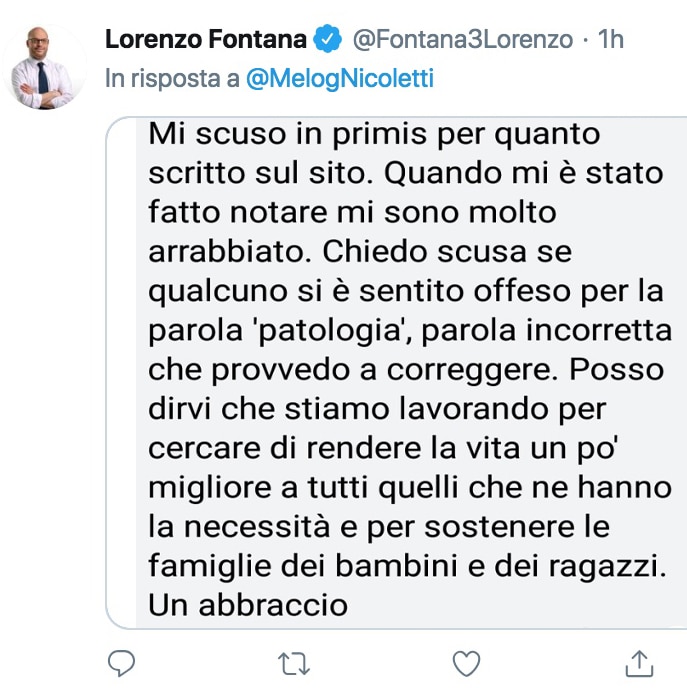Open the attached apology text image
This screenshot has width=687, height=688.
(396, 373)
